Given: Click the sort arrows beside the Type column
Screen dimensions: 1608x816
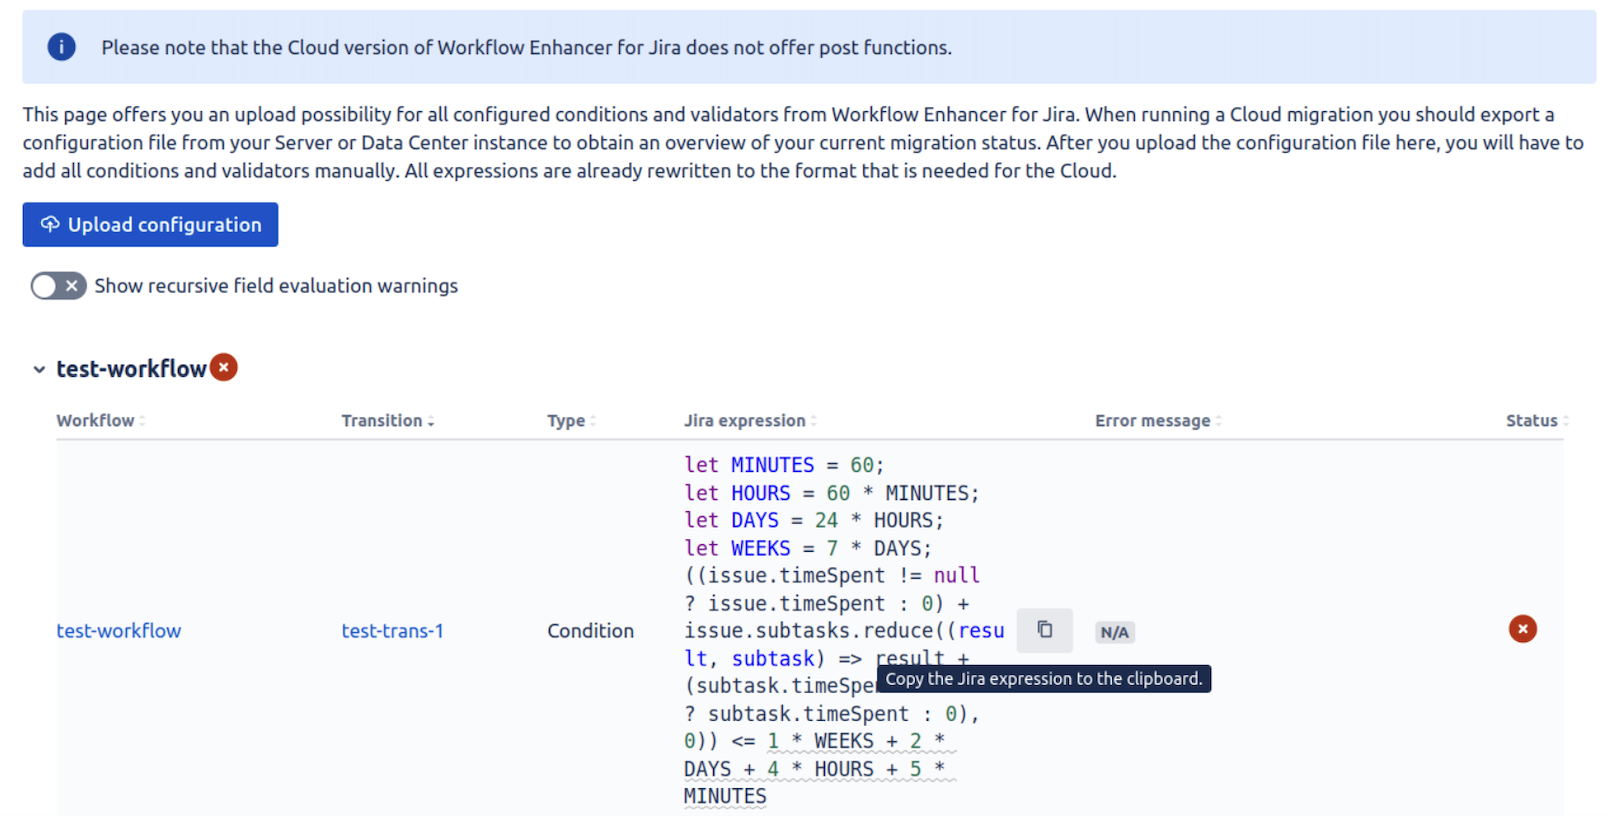Looking at the screenshot, I should pyautogui.click(x=593, y=421).
